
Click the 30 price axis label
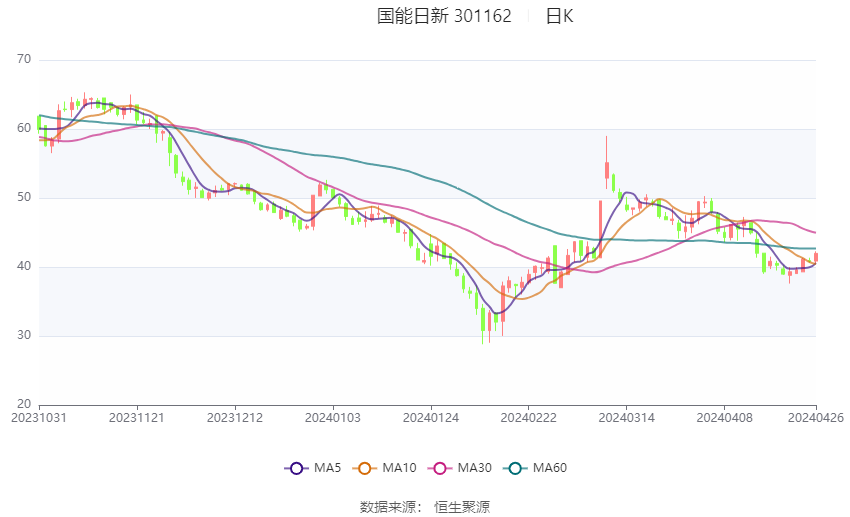tap(25, 336)
